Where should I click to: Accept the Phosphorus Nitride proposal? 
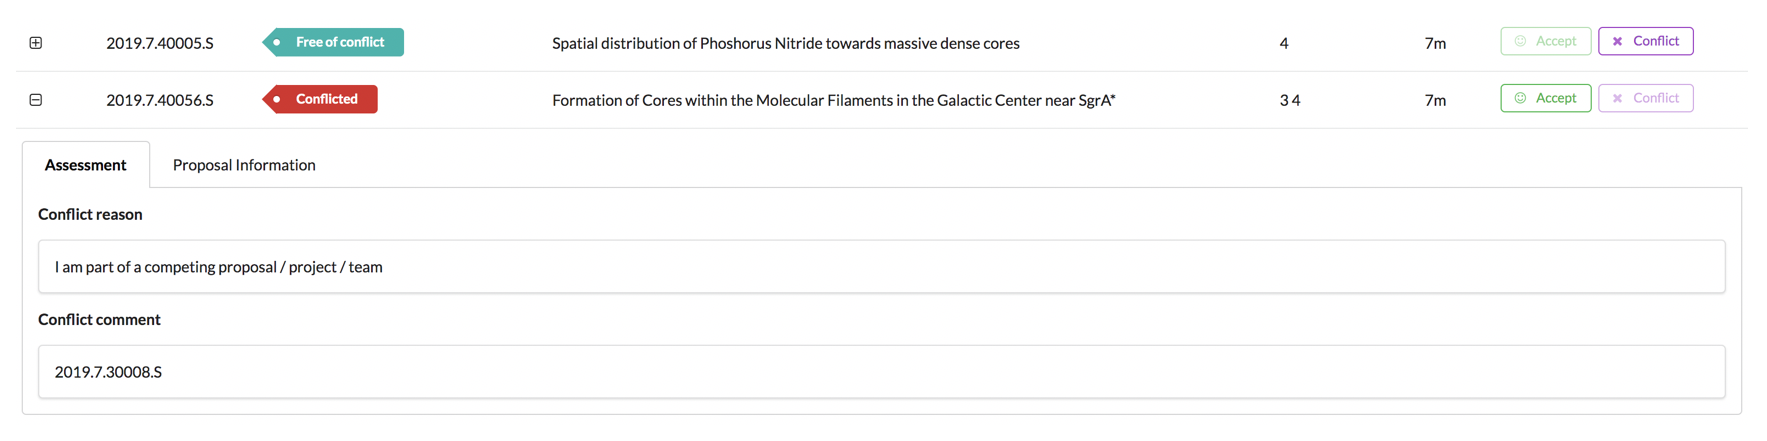[1544, 41]
